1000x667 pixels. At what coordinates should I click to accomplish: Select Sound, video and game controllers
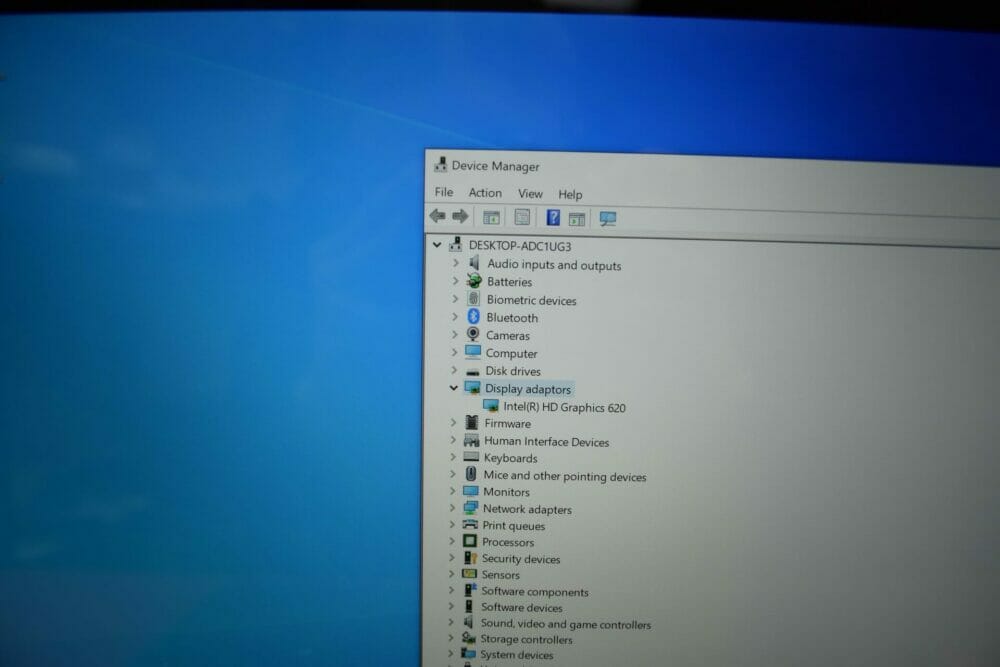[566, 624]
